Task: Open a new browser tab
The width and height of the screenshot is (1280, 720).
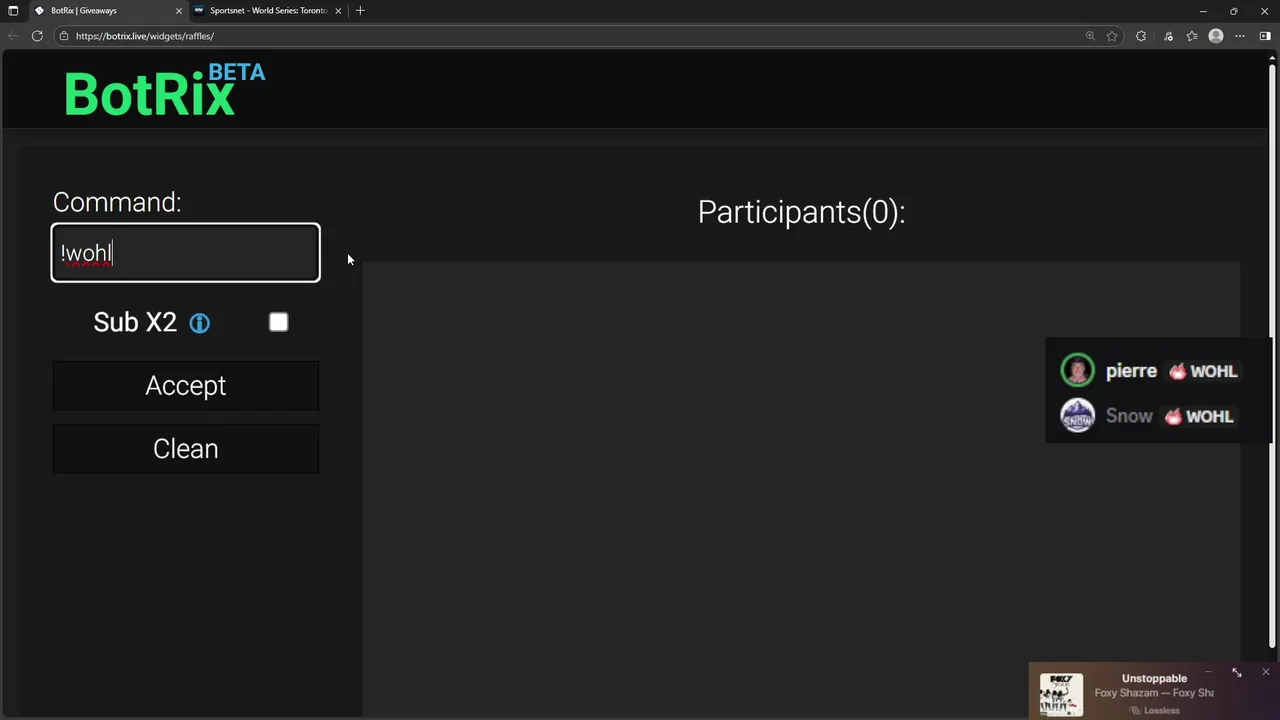Action: click(x=360, y=11)
